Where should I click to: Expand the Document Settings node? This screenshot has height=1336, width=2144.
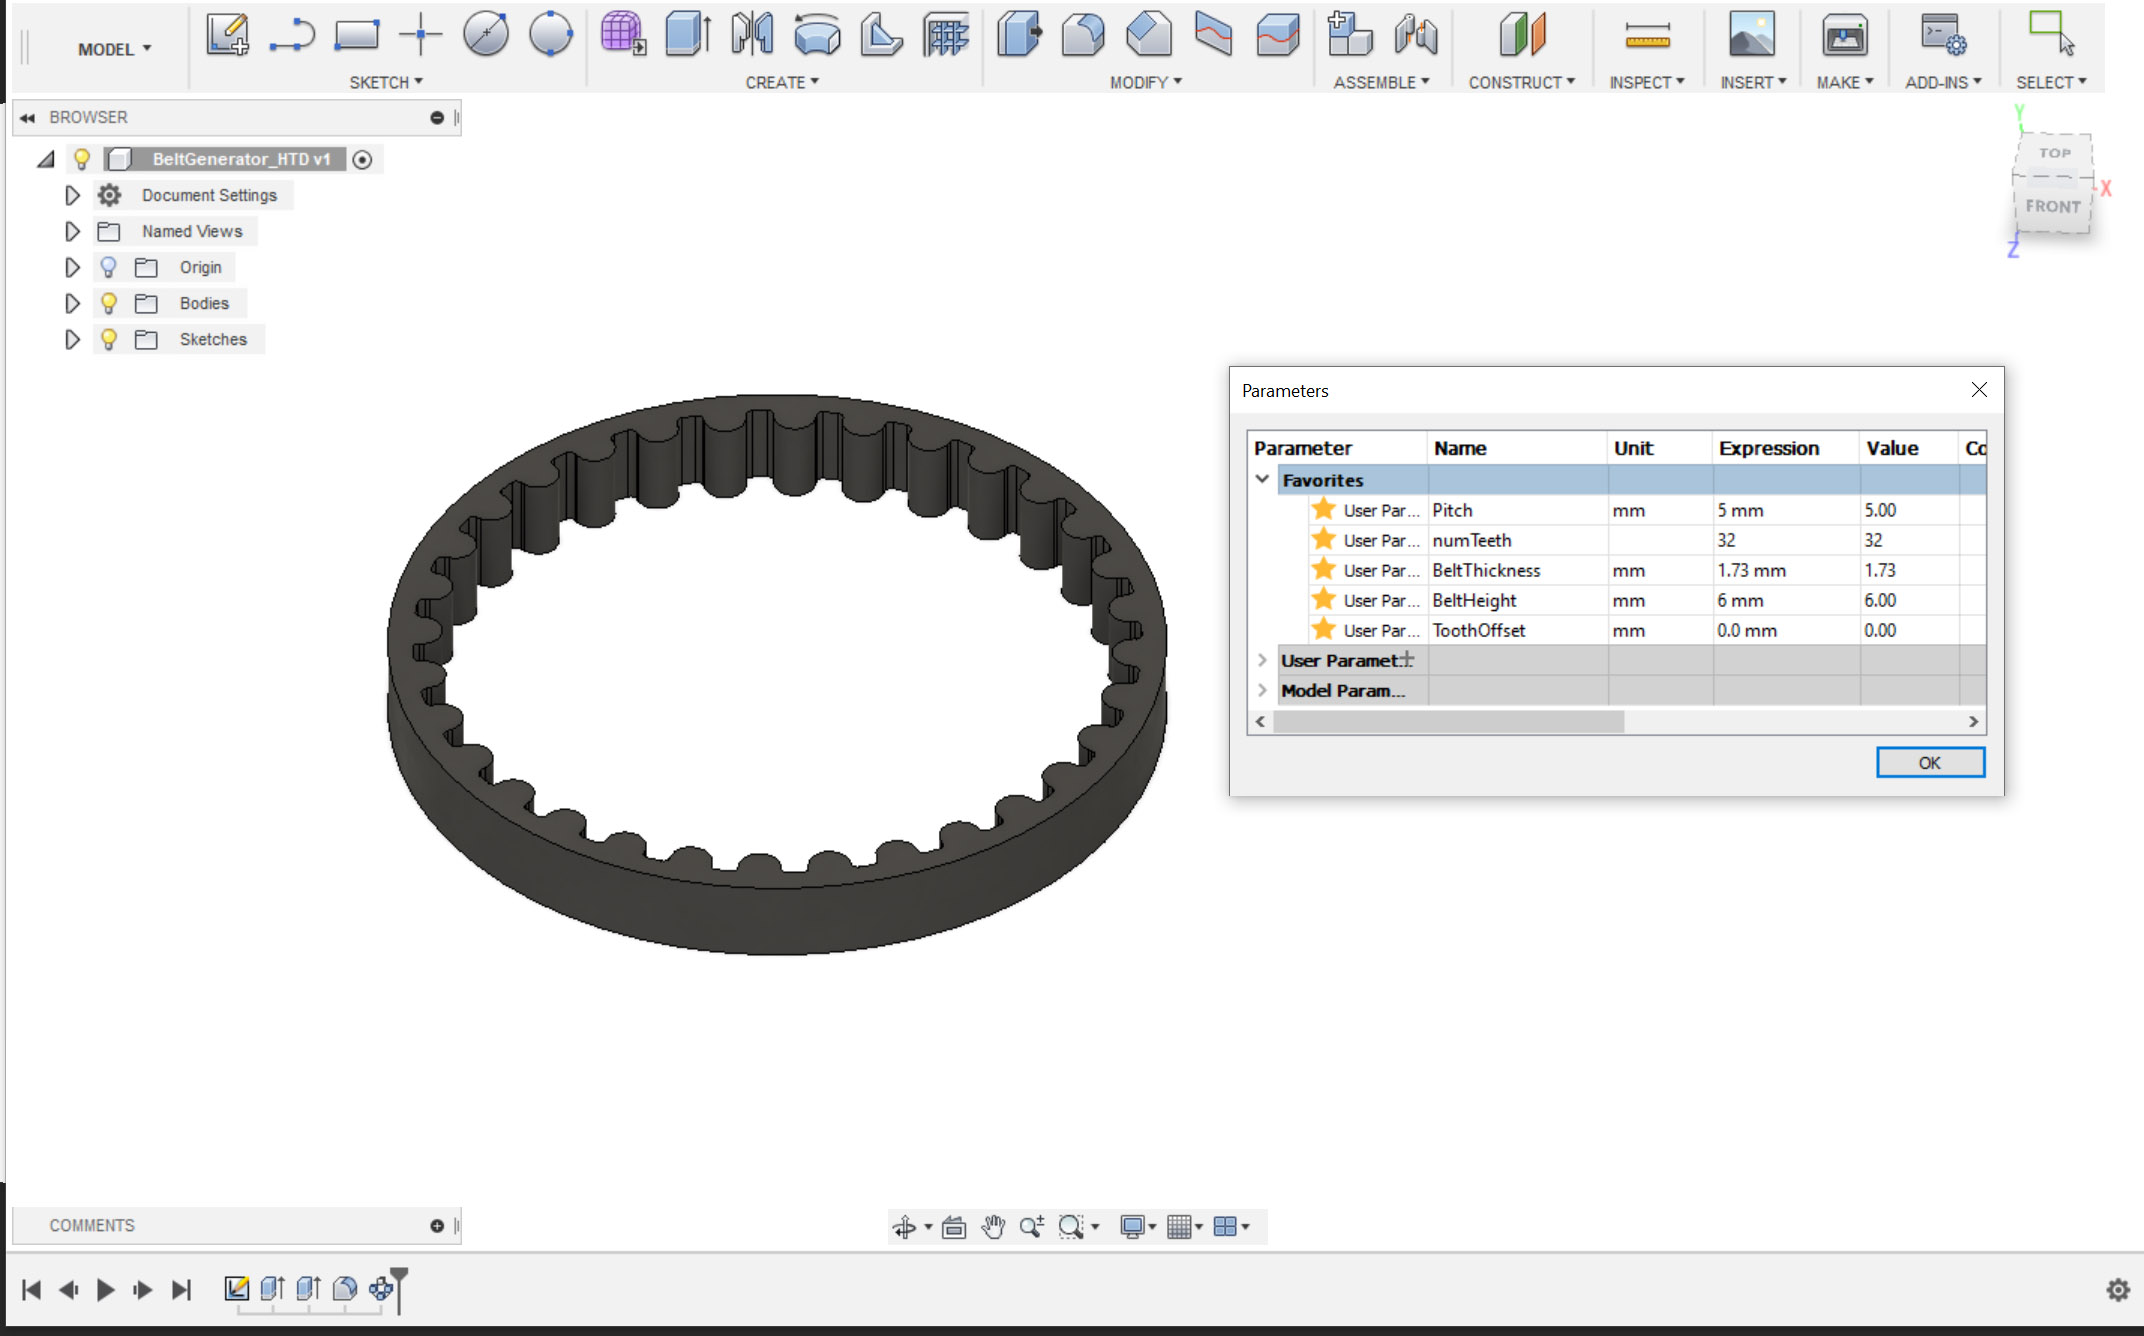pyautogui.click(x=72, y=195)
